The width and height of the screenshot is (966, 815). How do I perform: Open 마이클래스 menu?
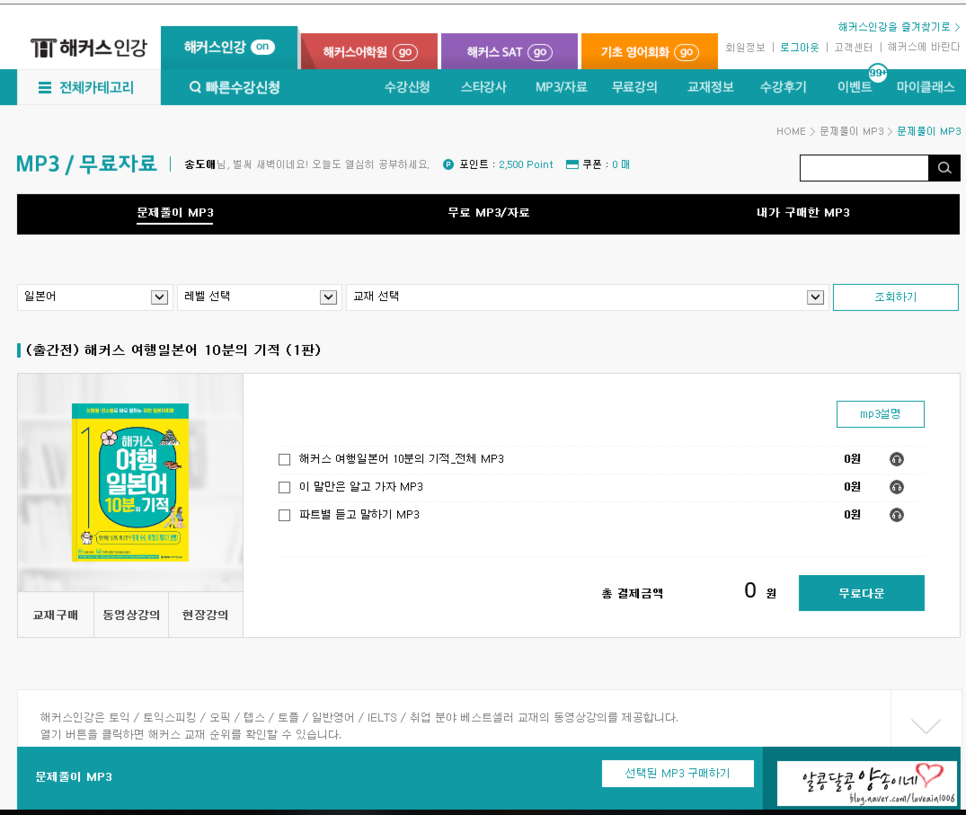point(925,87)
